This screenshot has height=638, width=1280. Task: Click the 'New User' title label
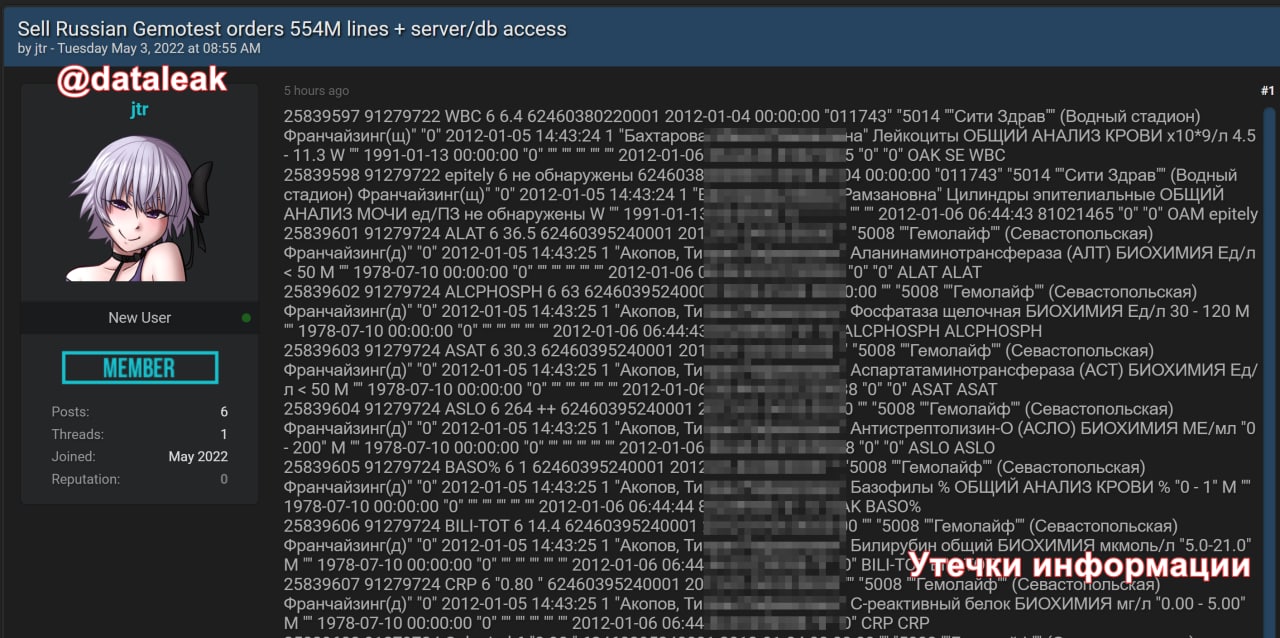[139, 318]
